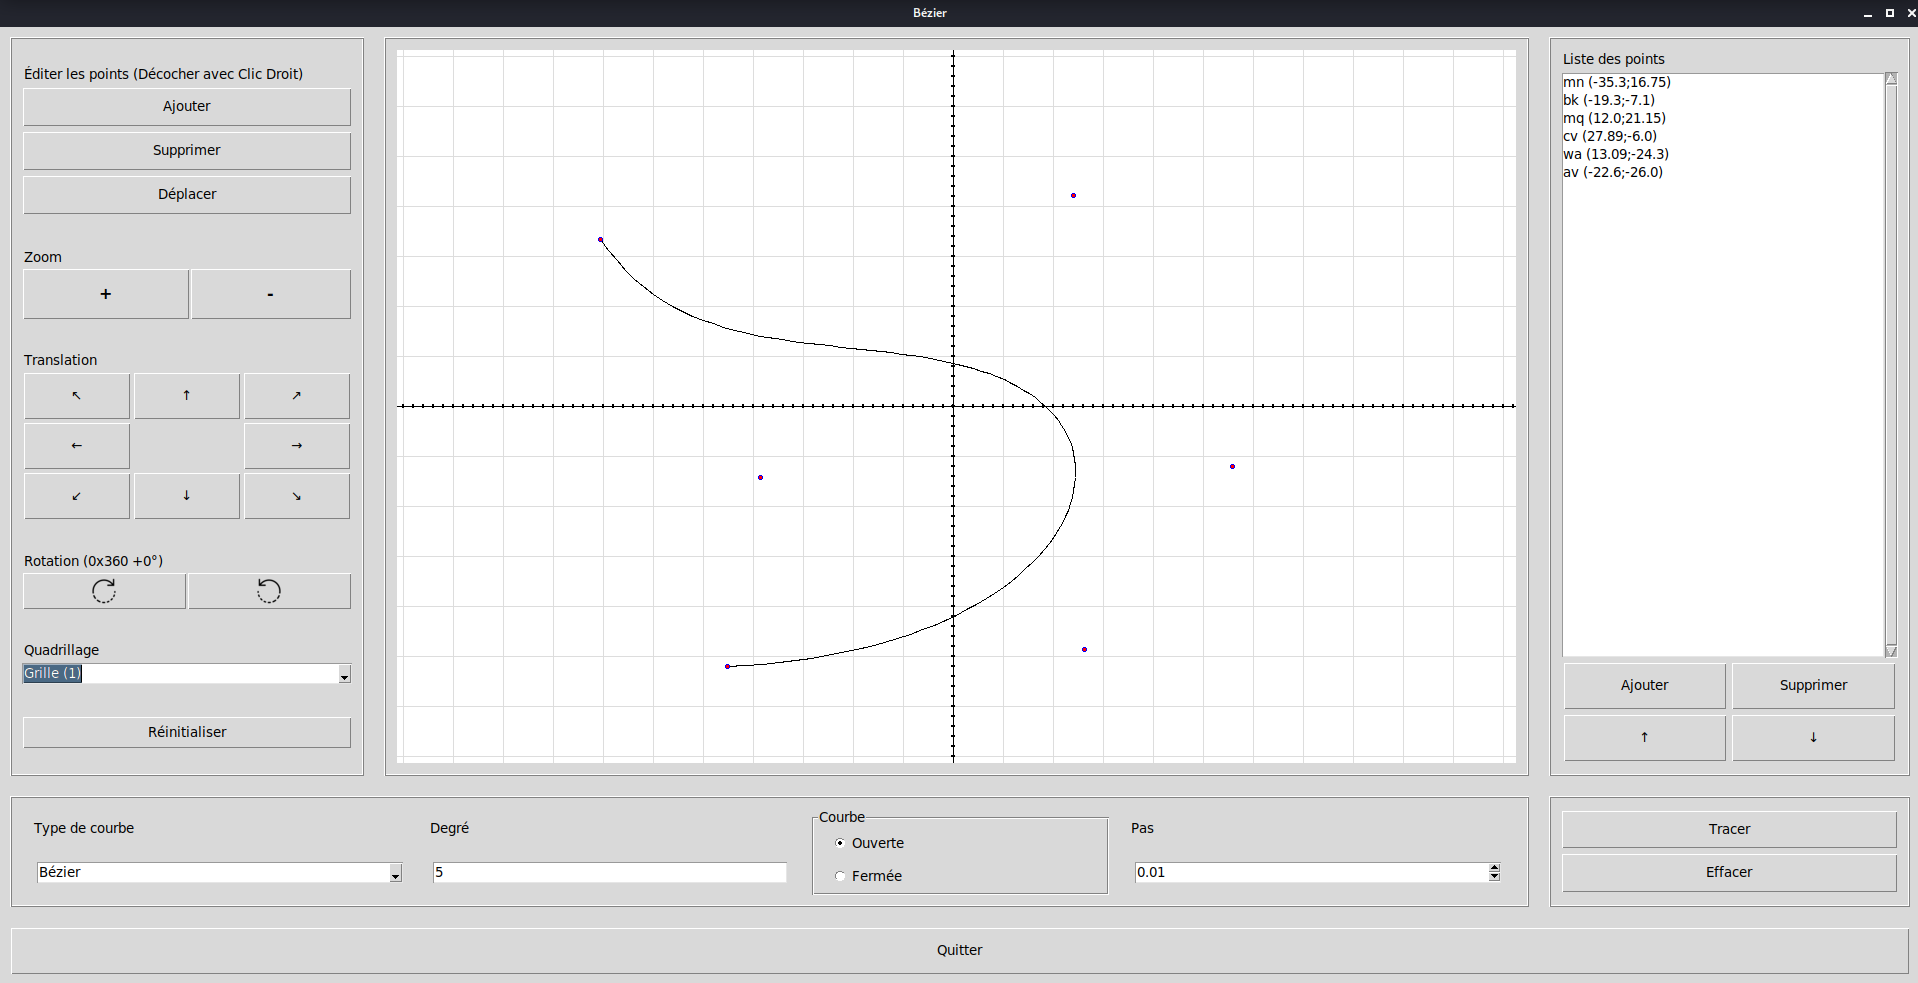Rotate the view counterclockwise

[268, 590]
